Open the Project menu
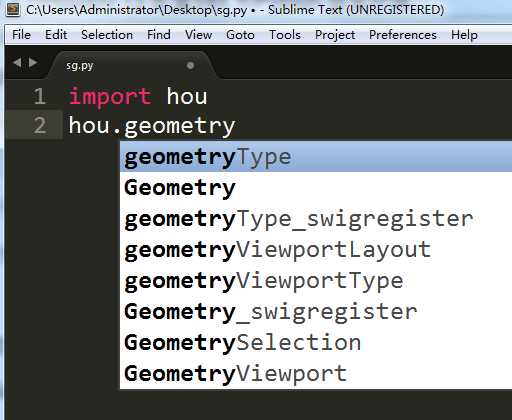Screen dimensions: 512x420 [x=335, y=35]
